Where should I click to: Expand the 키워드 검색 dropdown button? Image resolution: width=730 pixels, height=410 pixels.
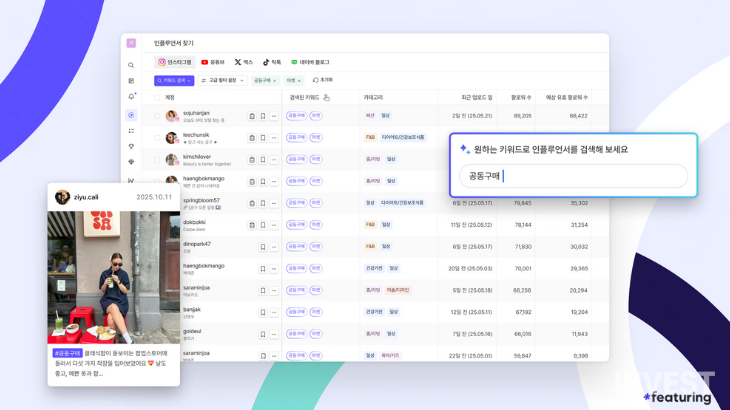click(x=174, y=80)
